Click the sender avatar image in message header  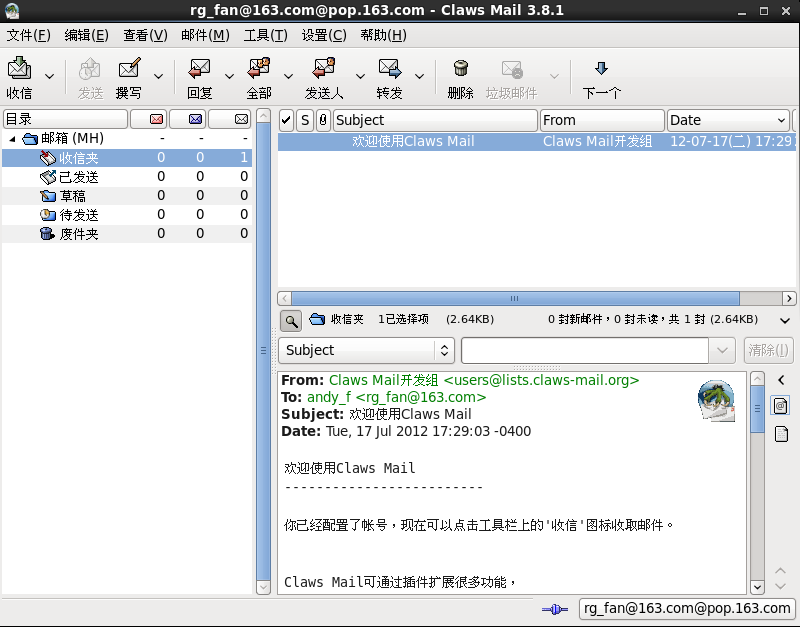point(716,400)
